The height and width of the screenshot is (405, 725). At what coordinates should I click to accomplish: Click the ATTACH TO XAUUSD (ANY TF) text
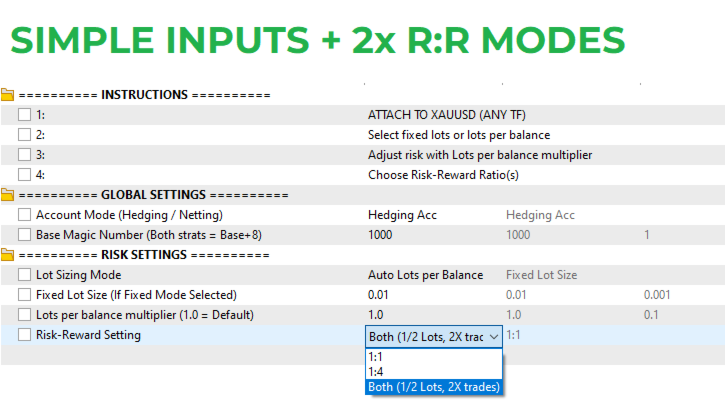pos(447,115)
